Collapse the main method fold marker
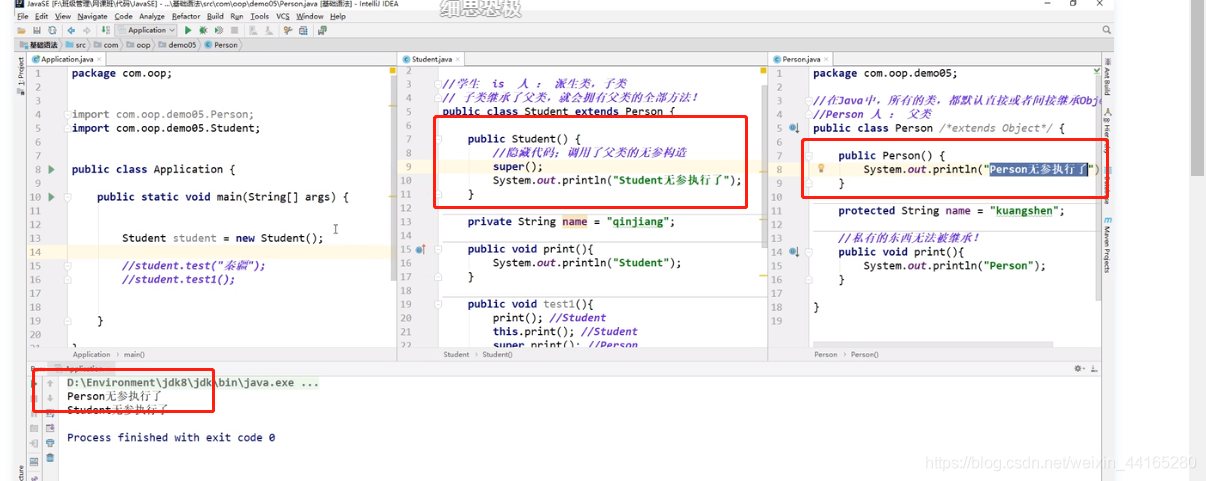The image size is (1206, 481). (68, 197)
